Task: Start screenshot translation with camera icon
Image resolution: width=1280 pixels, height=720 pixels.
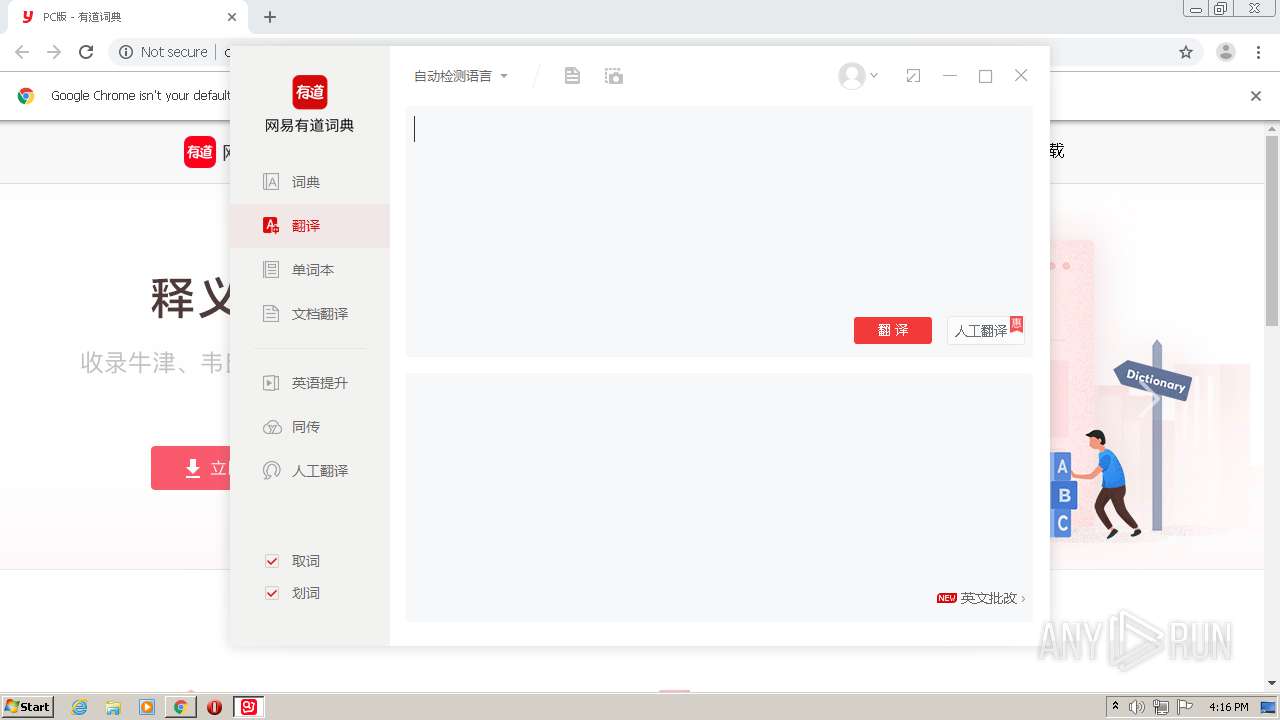Action: [614, 76]
